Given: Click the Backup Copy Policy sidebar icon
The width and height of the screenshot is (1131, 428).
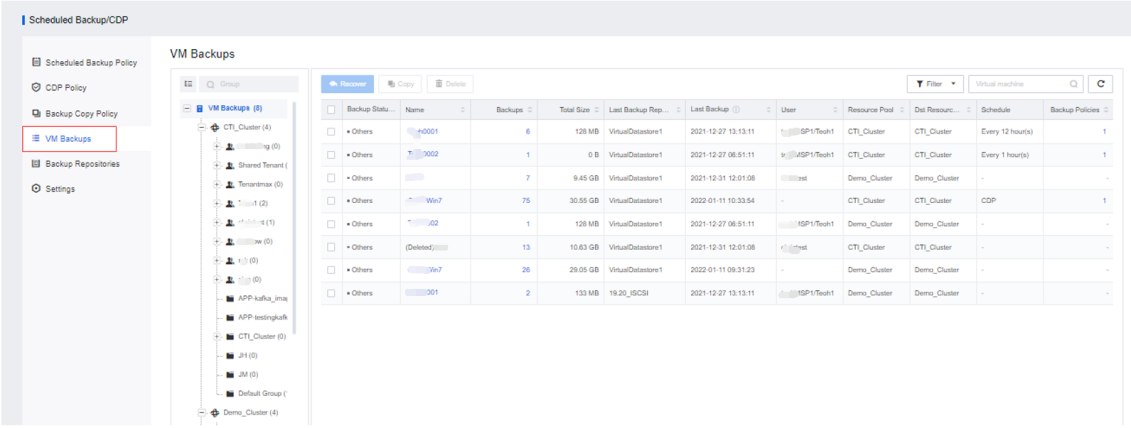Looking at the screenshot, I should (36, 113).
